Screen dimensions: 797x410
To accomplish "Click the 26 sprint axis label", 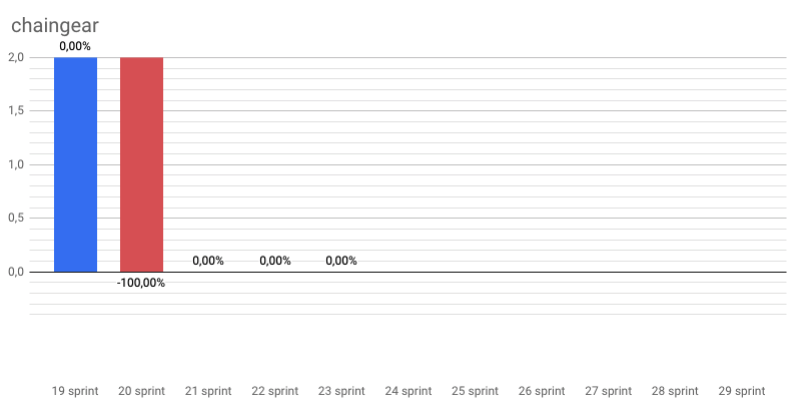I will coord(542,391).
